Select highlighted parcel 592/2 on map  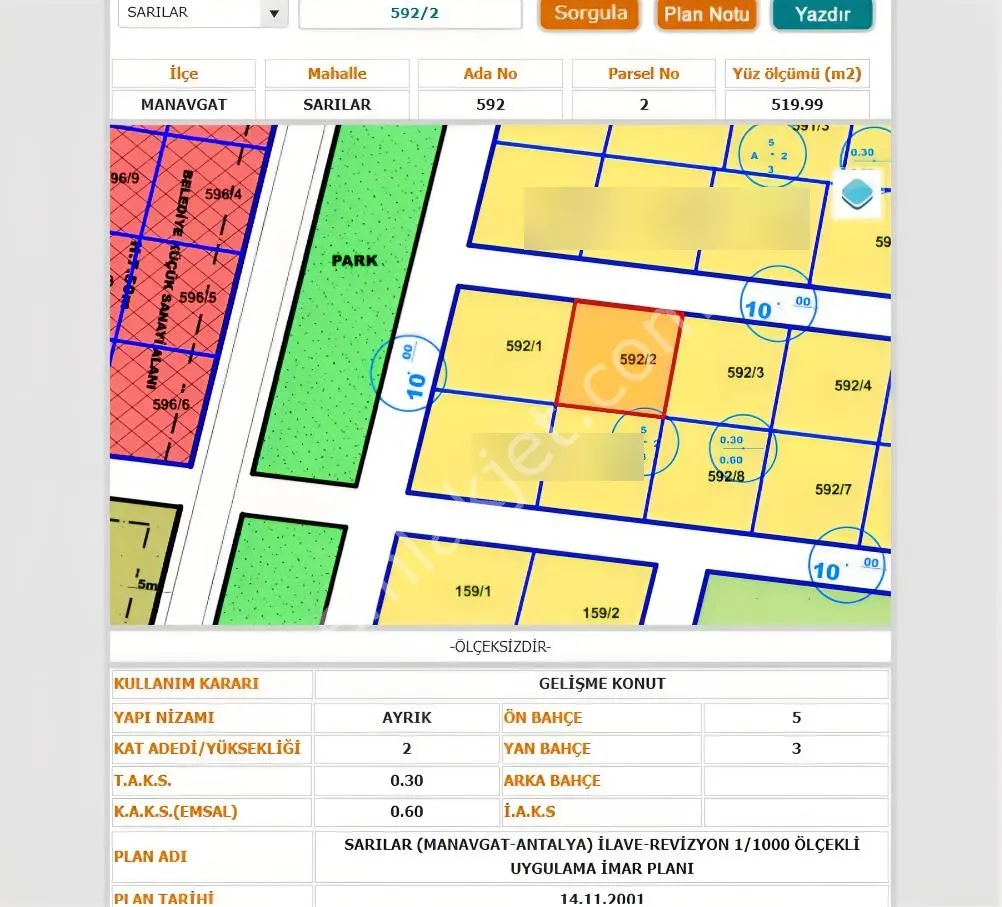(619, 360)
